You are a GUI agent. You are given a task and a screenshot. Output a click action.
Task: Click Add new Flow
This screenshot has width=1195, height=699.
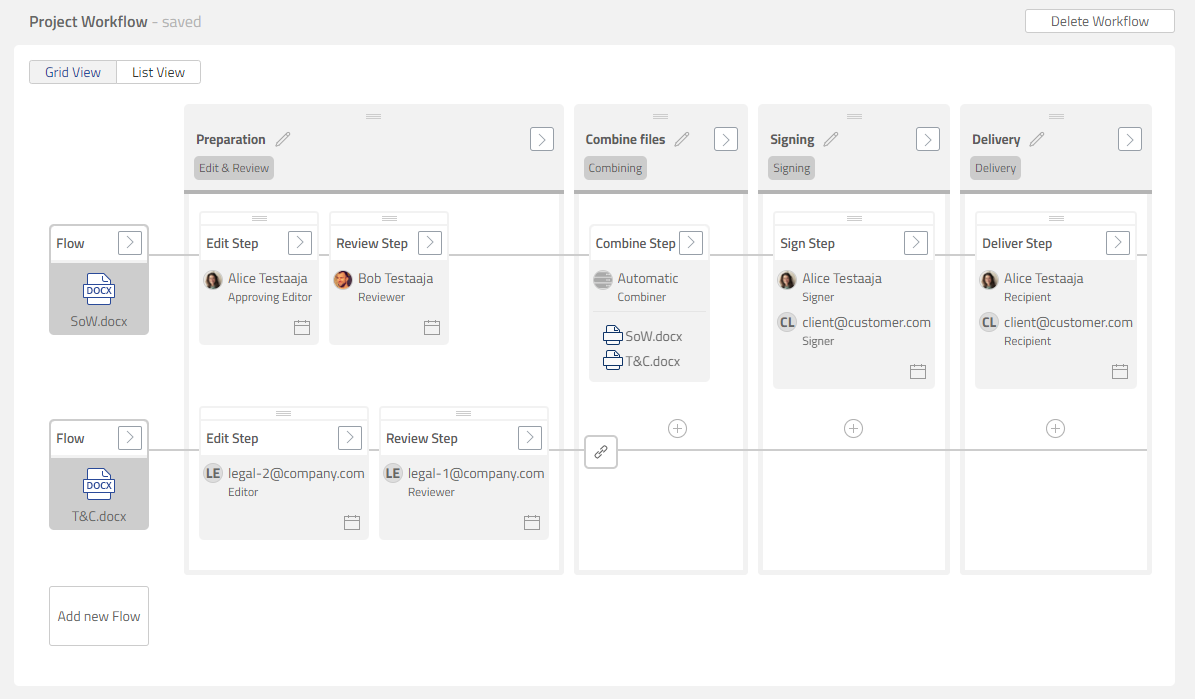point(99,616)
